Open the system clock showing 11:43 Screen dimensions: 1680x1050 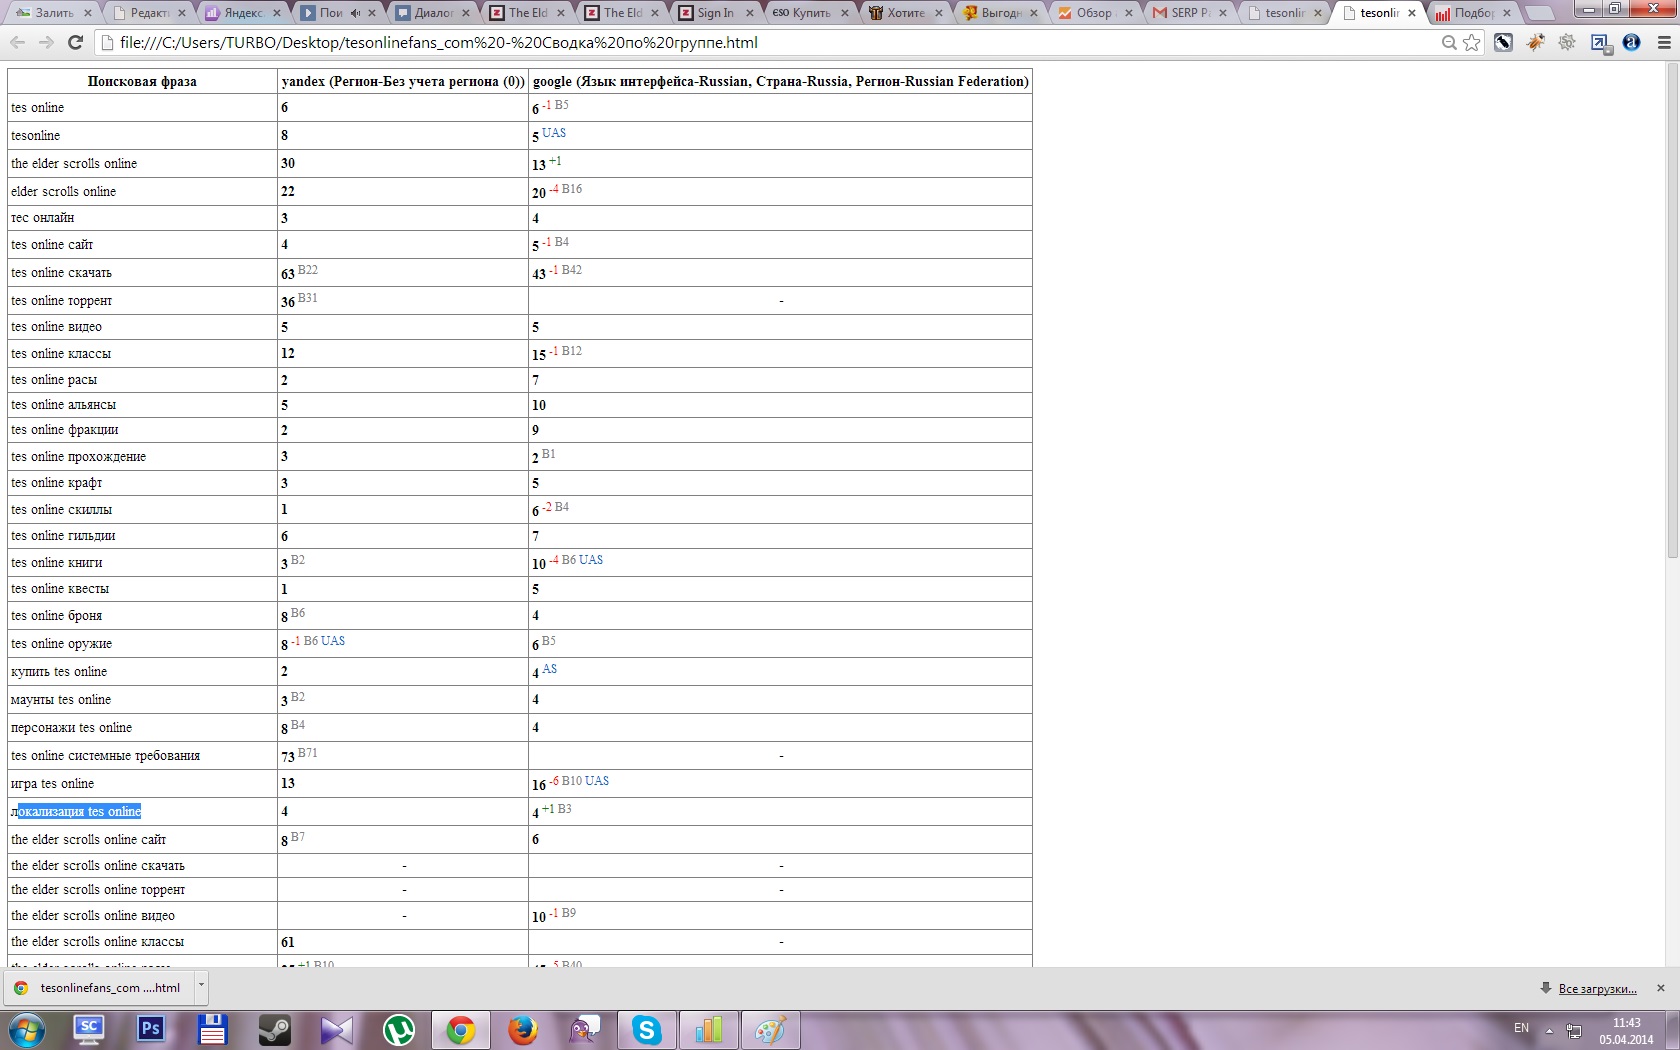pyautogui.click(x=1626, y=1031)
